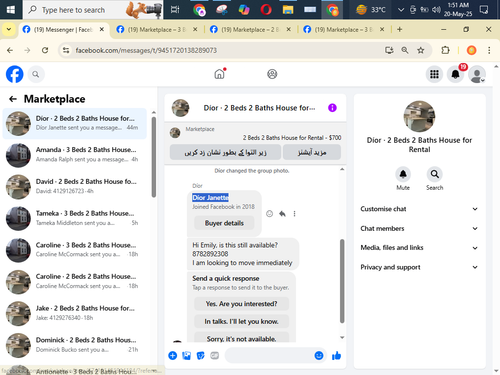500x375 pixels.
Task: Open the Tameka 3 Beds 2 Baths conversation
Action: coord(75,218)
